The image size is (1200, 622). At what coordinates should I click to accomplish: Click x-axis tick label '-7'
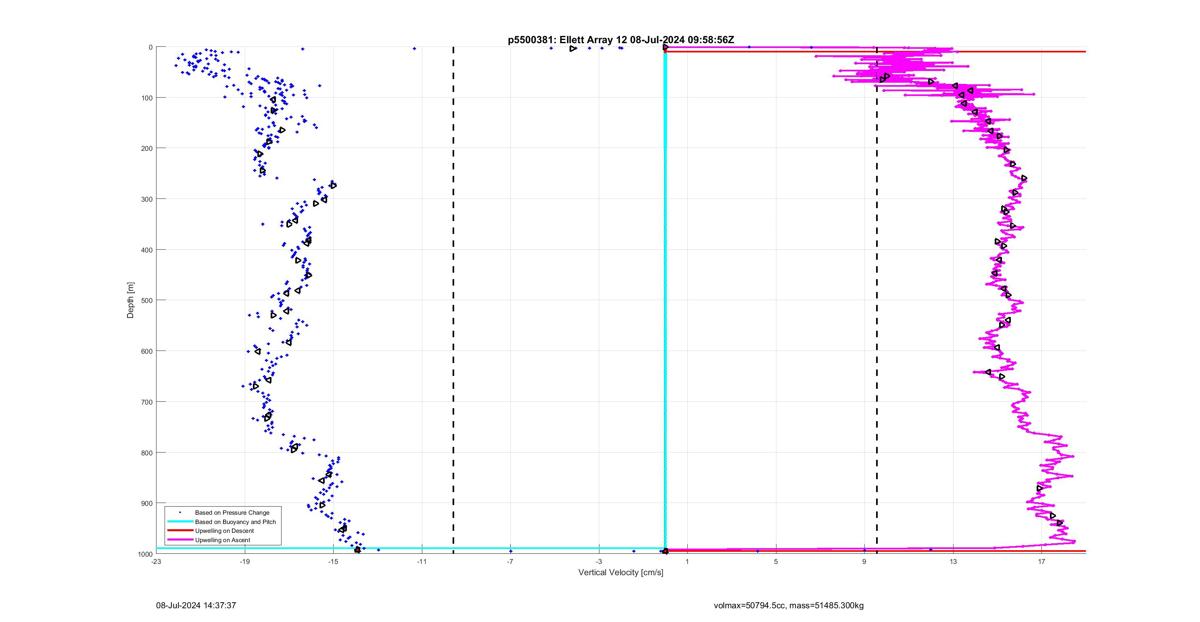510,561
